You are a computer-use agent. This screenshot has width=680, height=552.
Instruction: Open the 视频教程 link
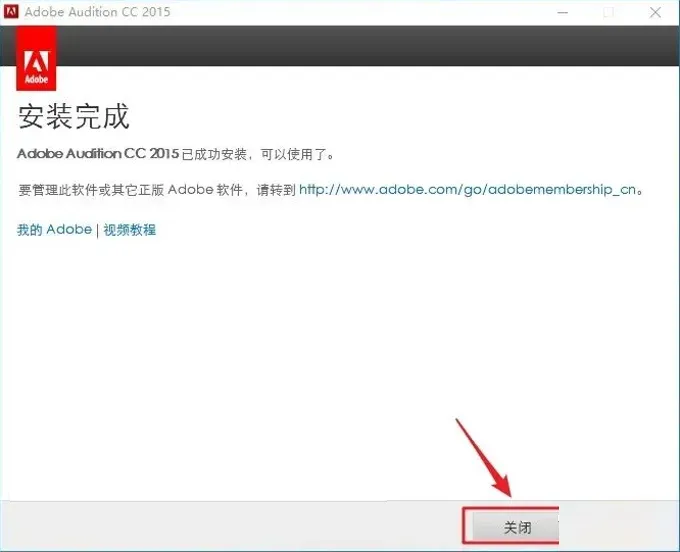(x=130, y=230)
